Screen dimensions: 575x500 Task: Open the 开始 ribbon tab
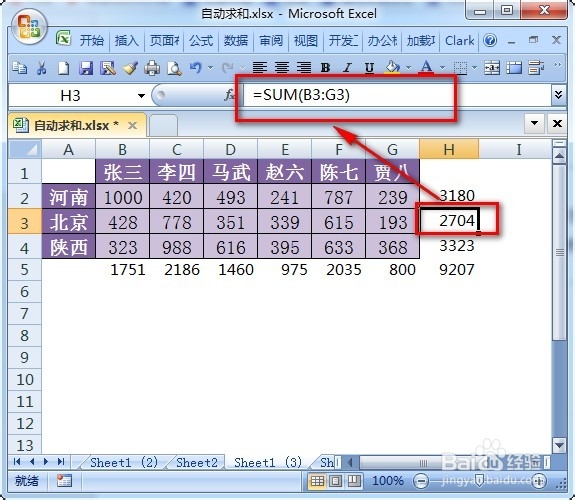coord(92,40)
